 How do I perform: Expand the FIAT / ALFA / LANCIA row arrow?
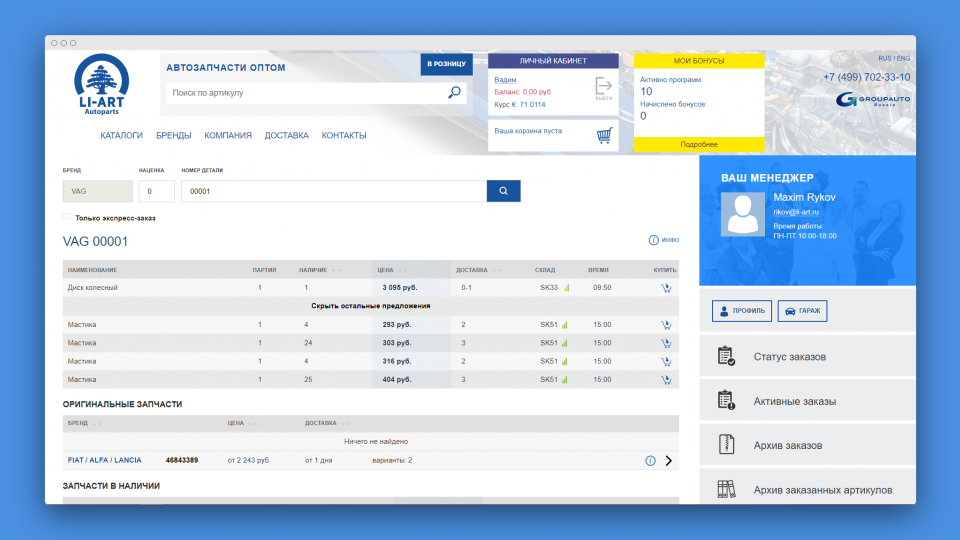(x=668, y=461)
